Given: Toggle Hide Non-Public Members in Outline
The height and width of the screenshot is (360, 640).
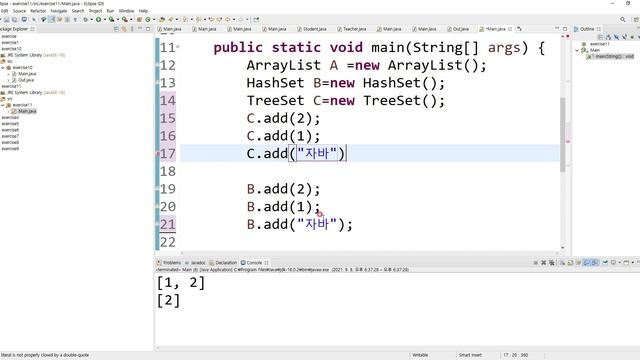Looking at the screenshot, I should [632, 37].
